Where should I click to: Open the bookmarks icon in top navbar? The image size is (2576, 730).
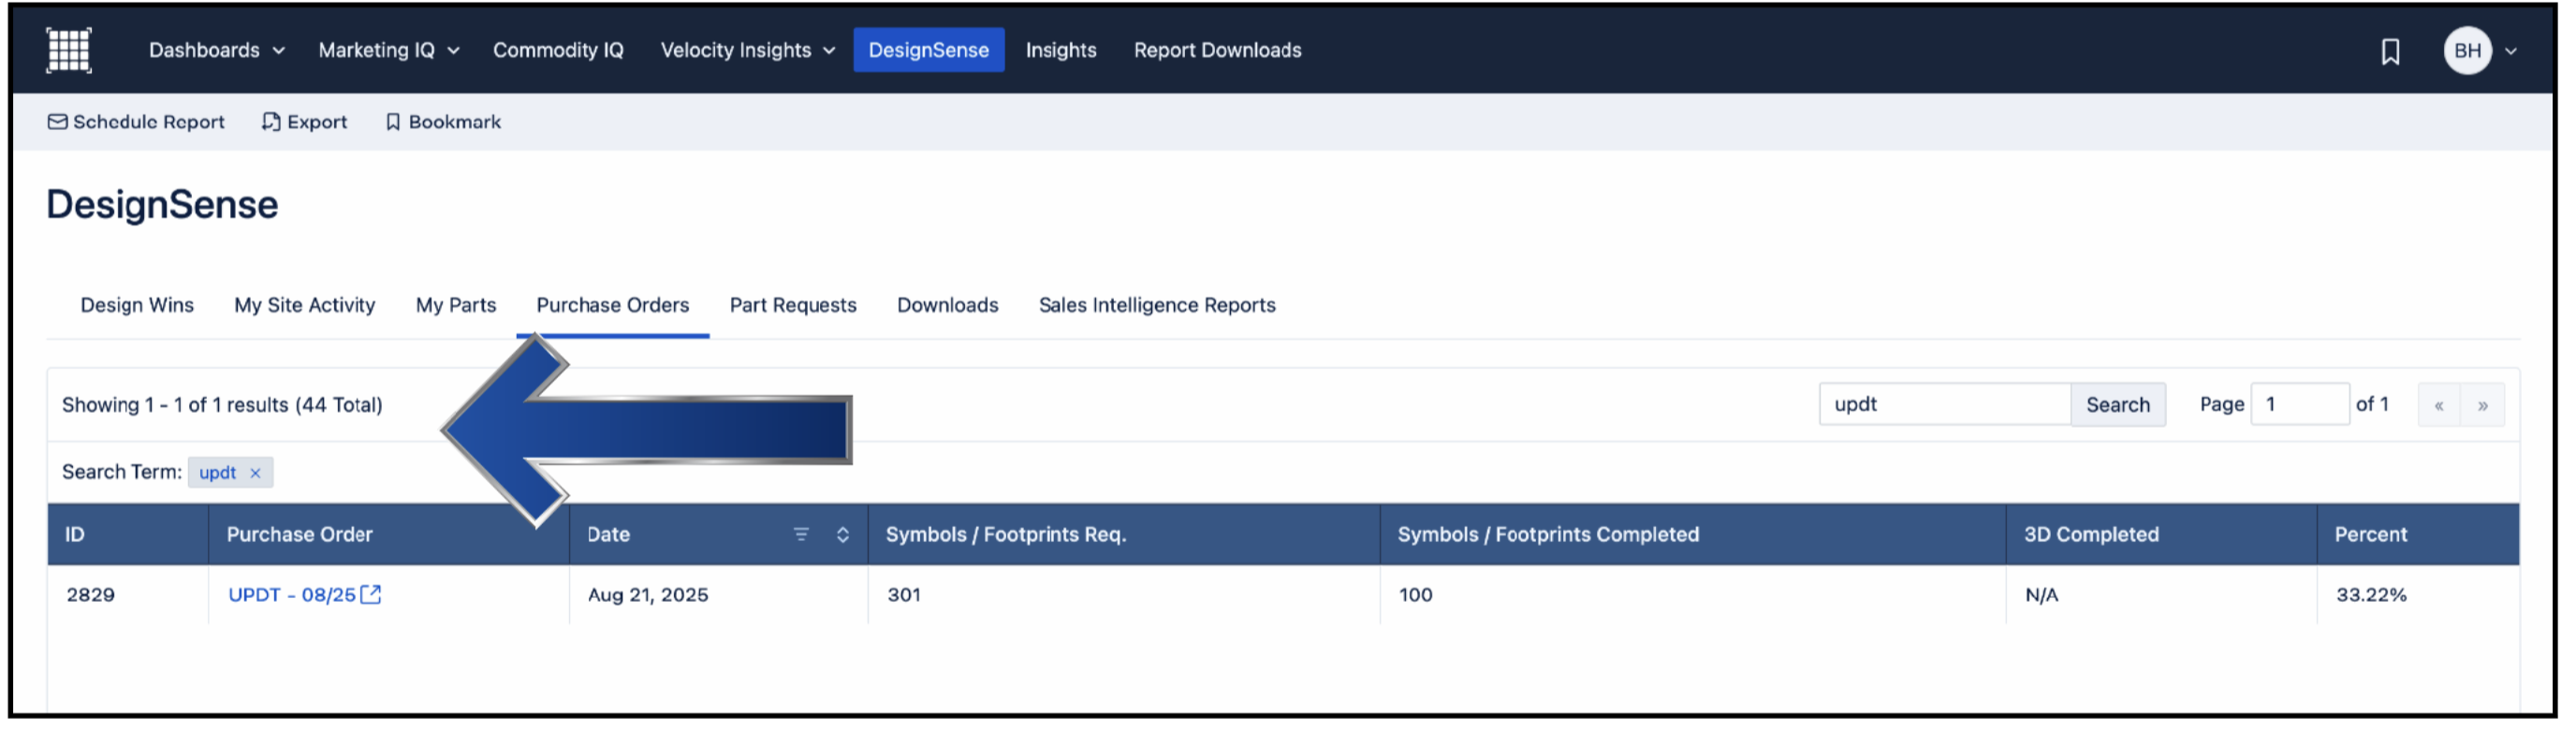coord(2390,51)
